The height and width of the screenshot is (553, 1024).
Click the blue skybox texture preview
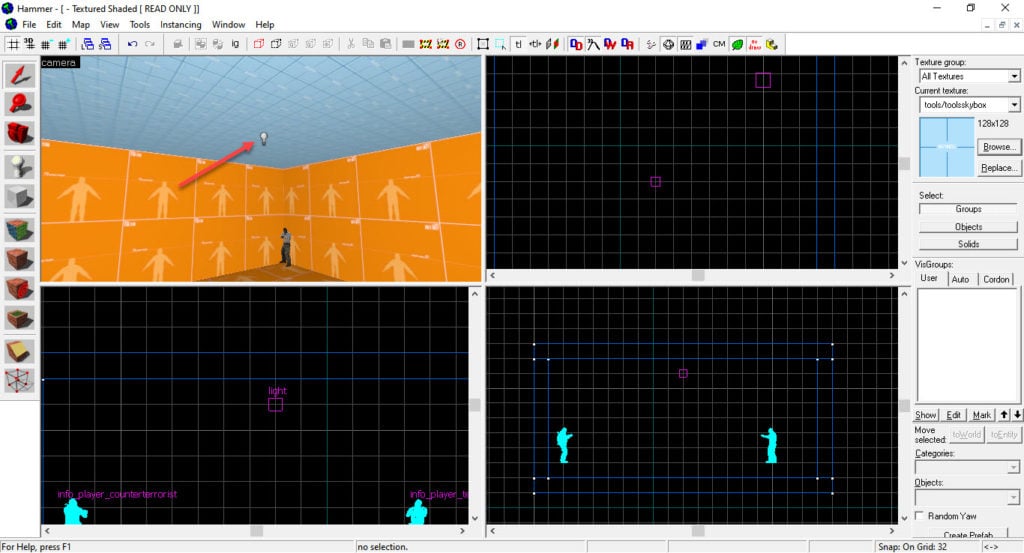pos(946,147)
